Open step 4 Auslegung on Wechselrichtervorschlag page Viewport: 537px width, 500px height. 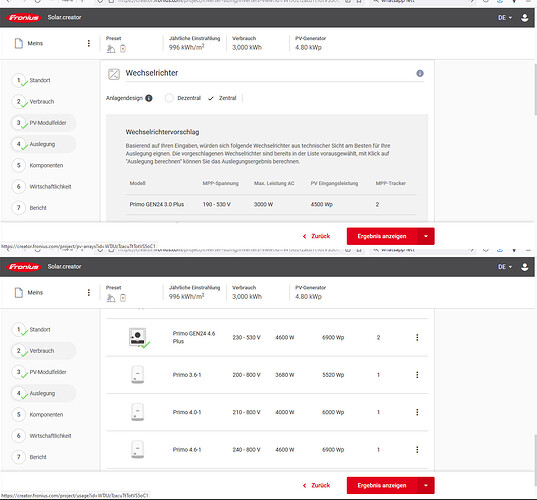point(43,144)
